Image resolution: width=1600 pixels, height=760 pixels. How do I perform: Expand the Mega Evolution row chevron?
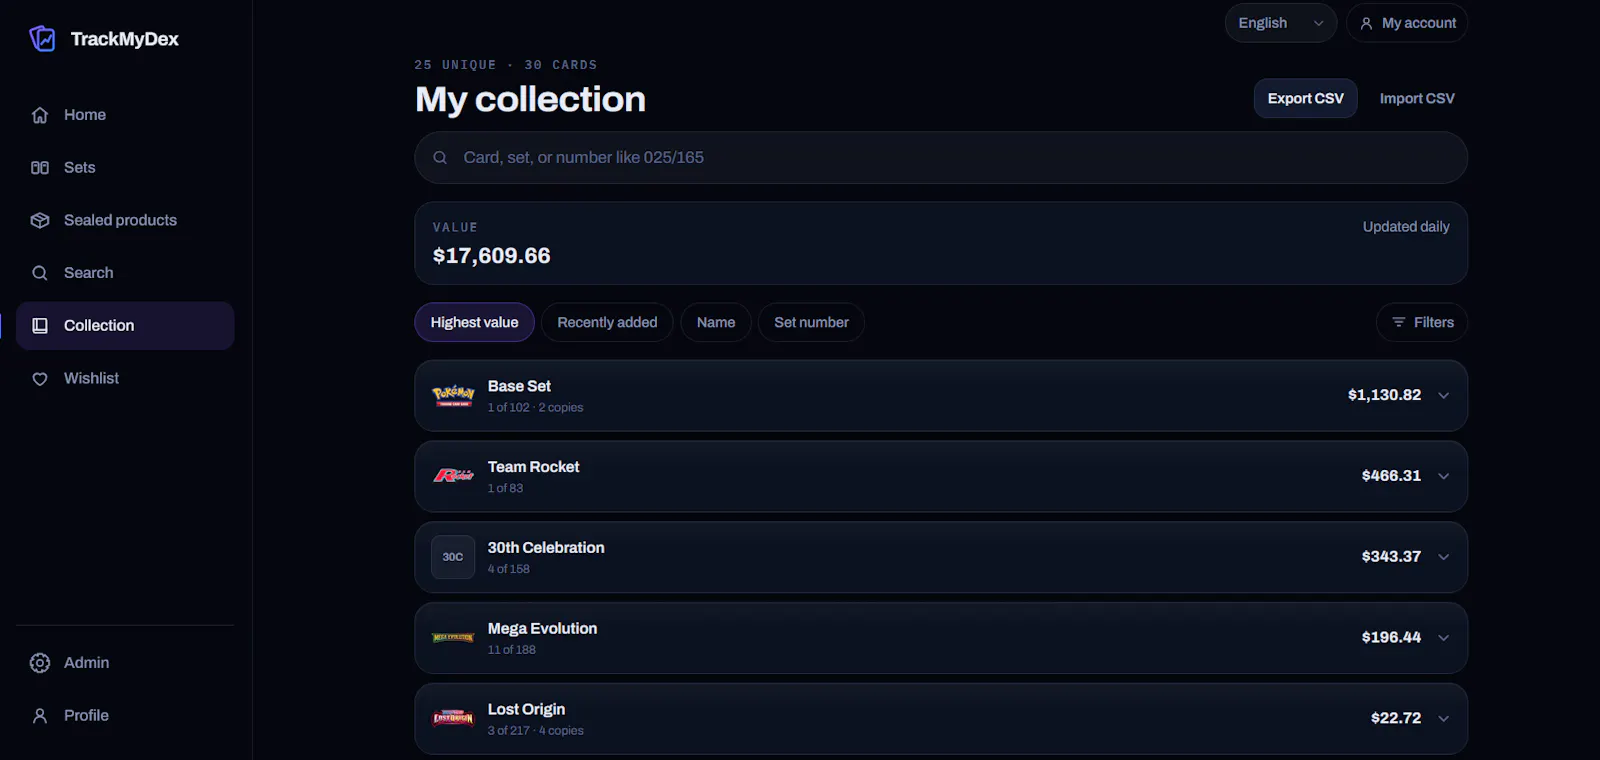[1444, 638]
